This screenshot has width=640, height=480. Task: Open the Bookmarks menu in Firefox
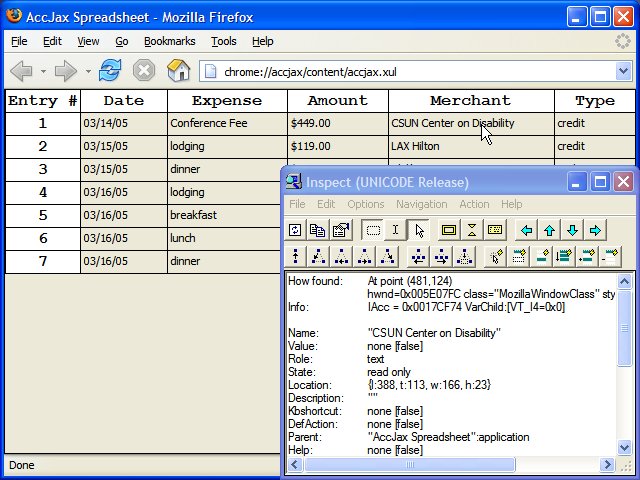click(169, 41)
